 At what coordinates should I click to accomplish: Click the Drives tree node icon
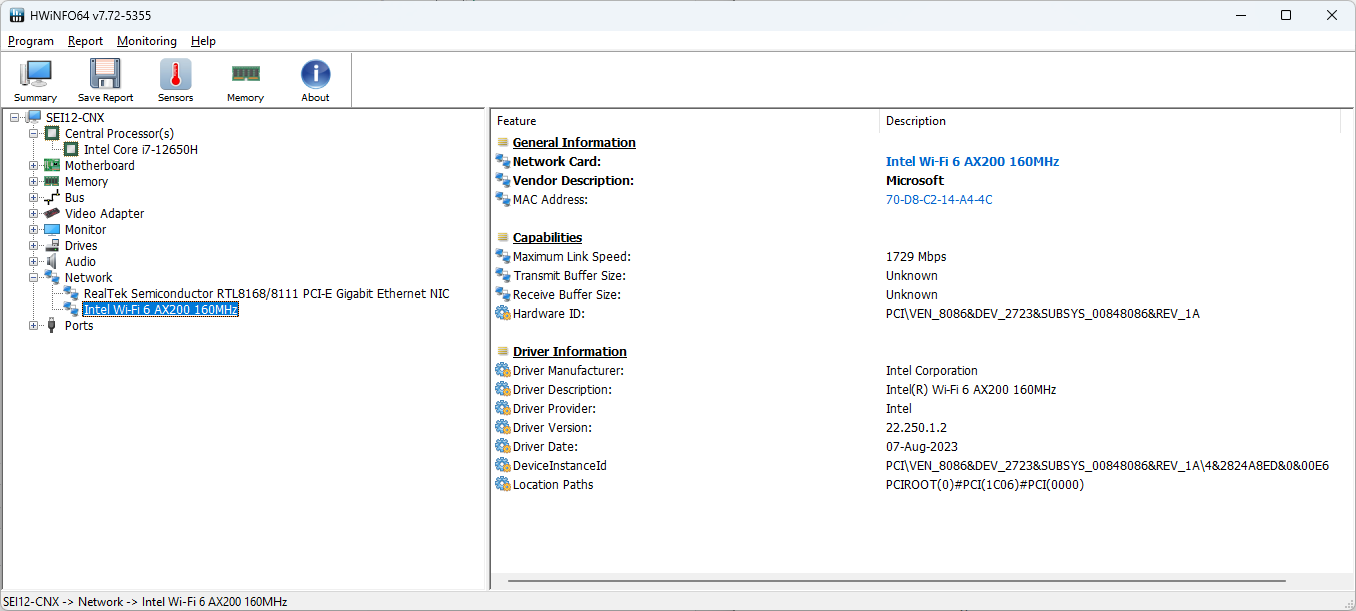tap(52, 246)
